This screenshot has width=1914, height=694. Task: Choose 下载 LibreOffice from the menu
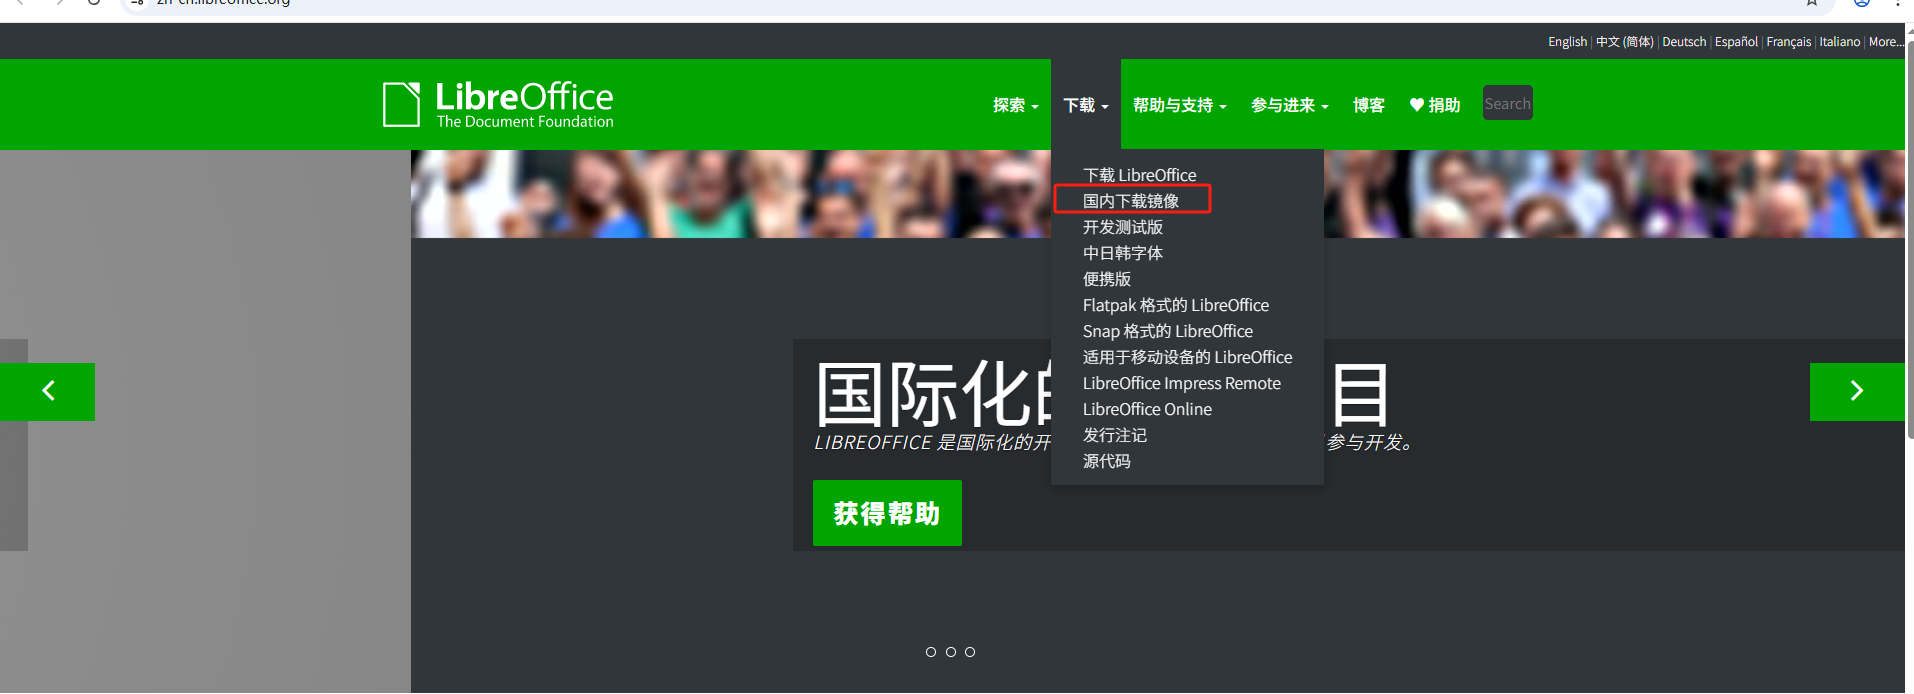coord(1139,175)
